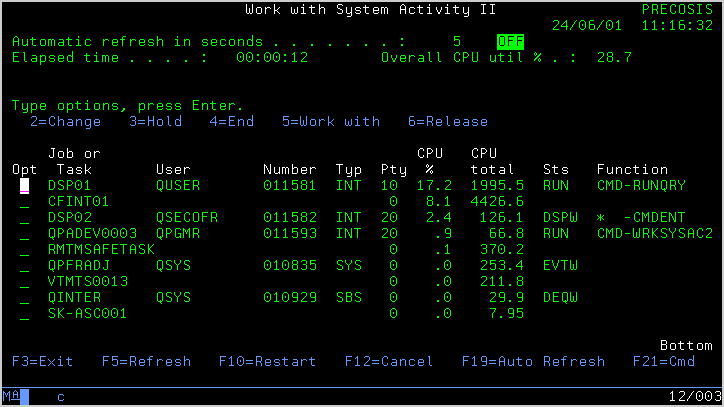Click the Opt field for DSP02
The width and height of the screenshot is (724, 407).
tap(24, 218)
